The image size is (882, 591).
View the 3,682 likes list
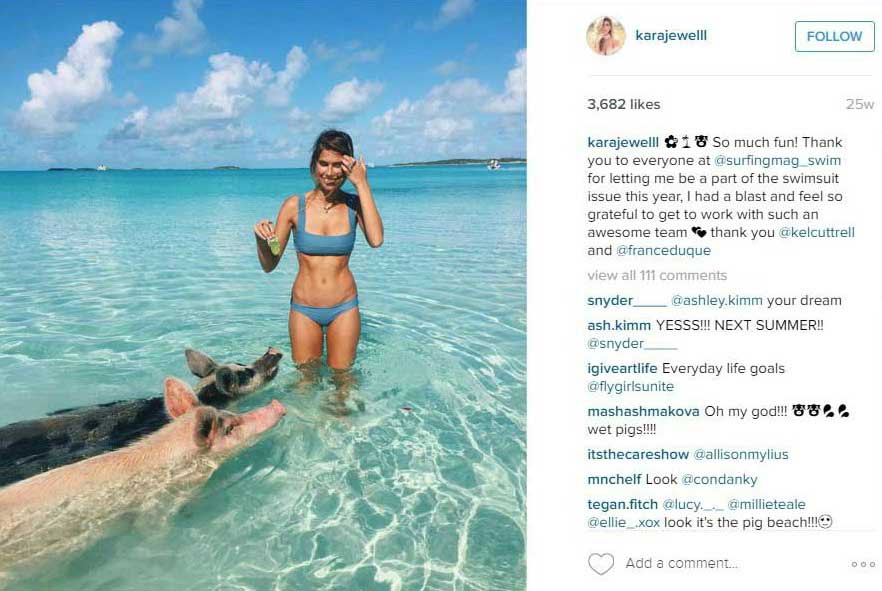[624, 105]
